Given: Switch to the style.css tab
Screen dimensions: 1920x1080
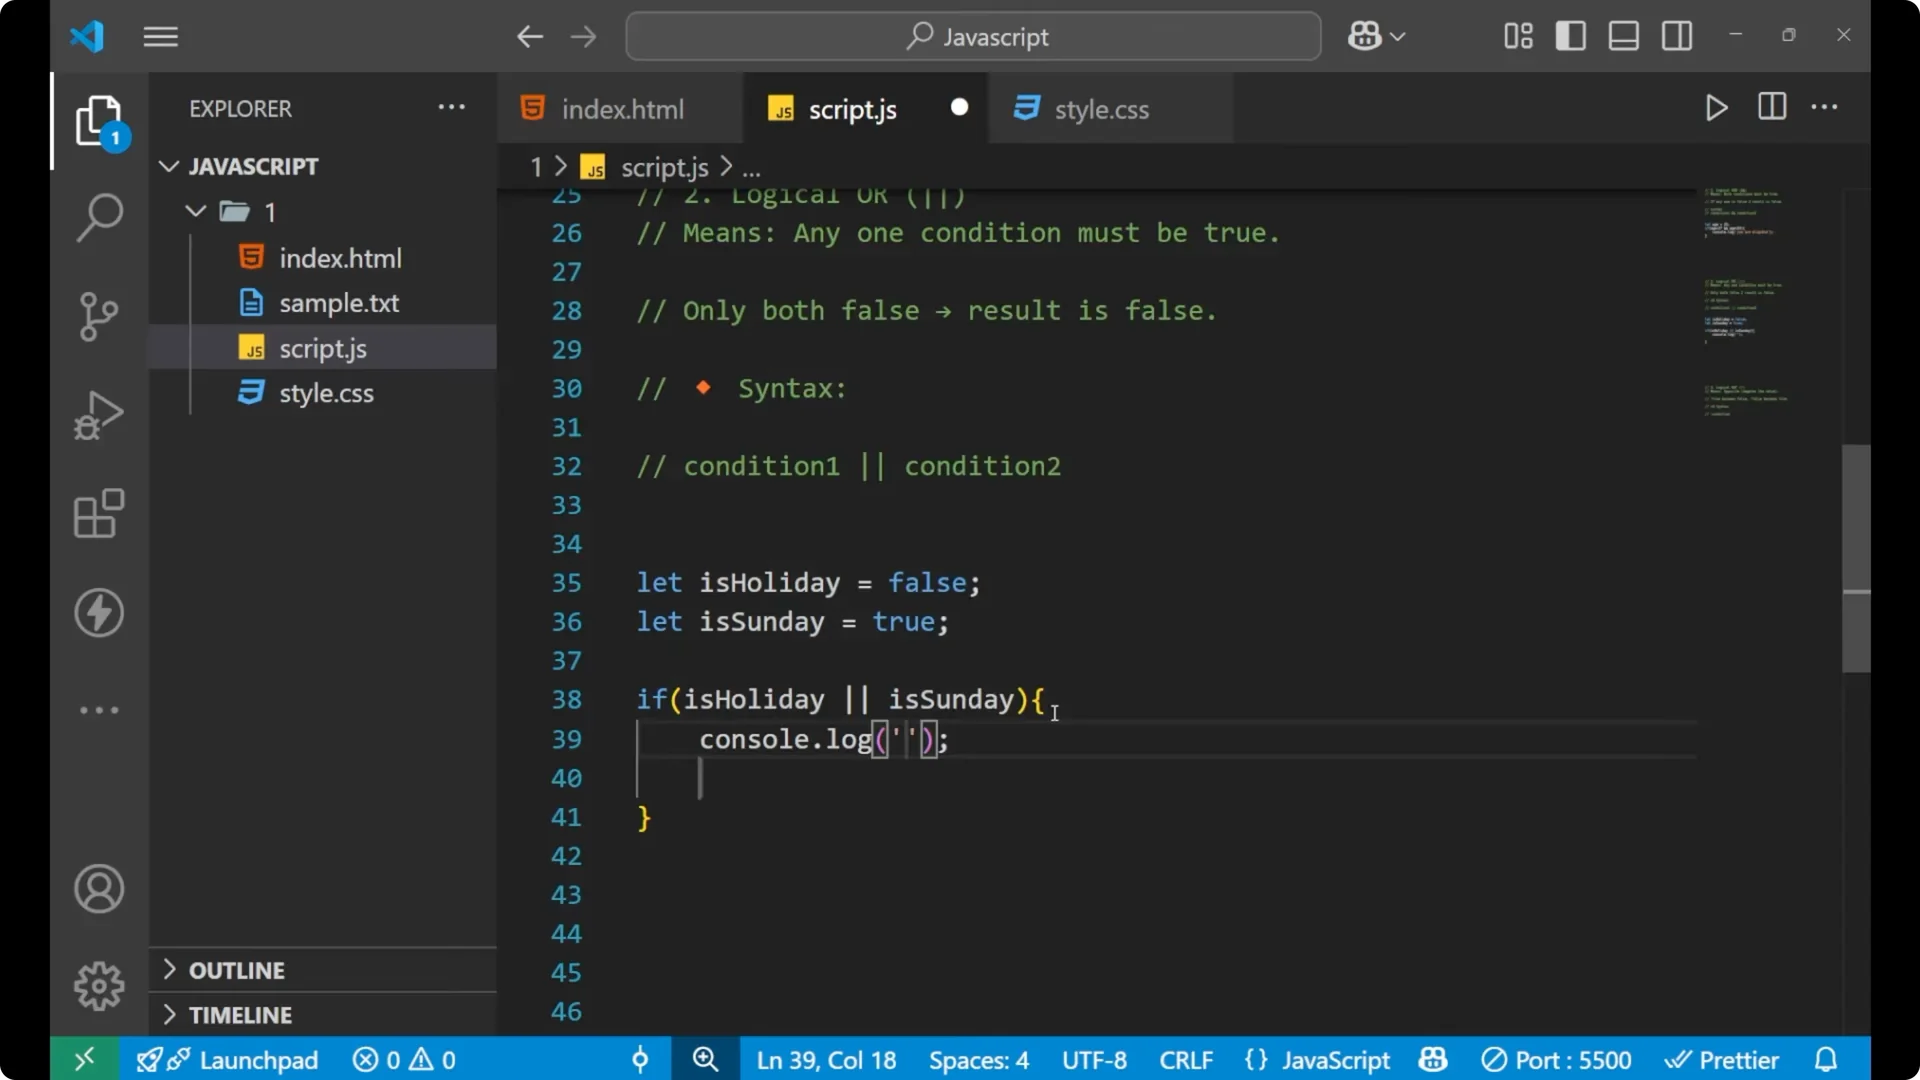Looking at the screenshot, I should click(x=1103, y=109).
